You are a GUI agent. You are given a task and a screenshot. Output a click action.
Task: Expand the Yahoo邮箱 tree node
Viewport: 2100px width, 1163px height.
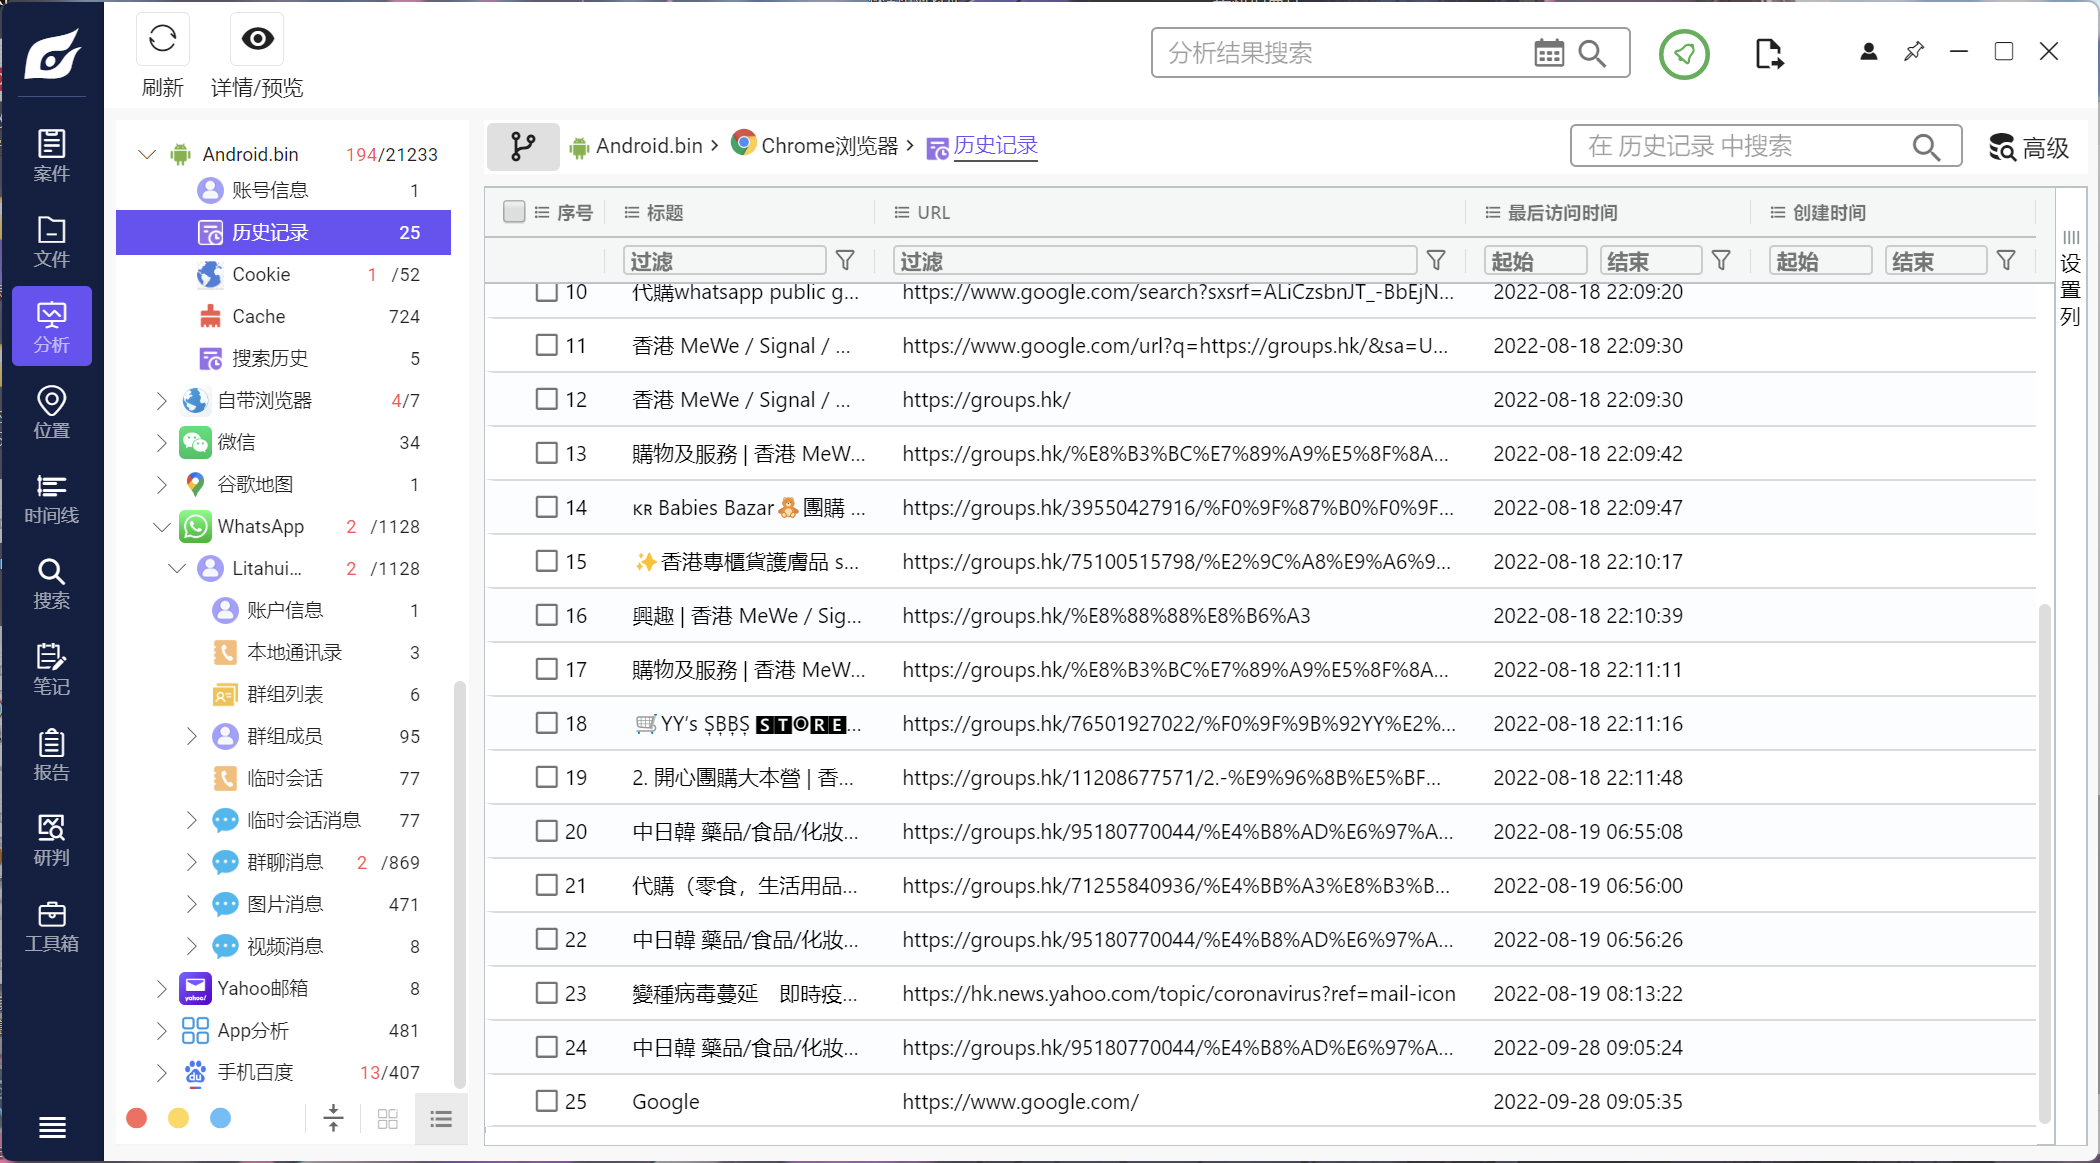coord(161,989)
